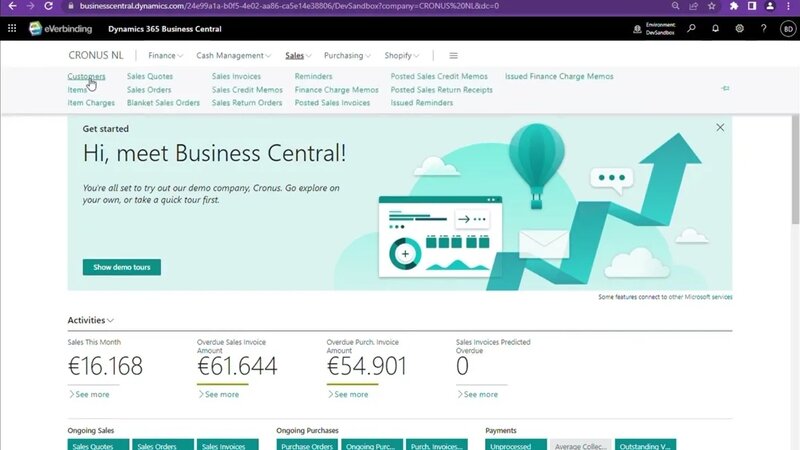Open the BD user account avatar

(x=788, y=29)
